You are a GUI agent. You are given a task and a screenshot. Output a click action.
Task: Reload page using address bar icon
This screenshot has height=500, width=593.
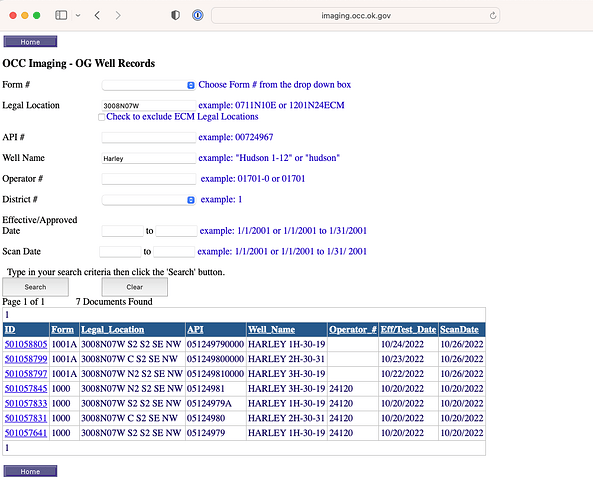coord(493,16)
